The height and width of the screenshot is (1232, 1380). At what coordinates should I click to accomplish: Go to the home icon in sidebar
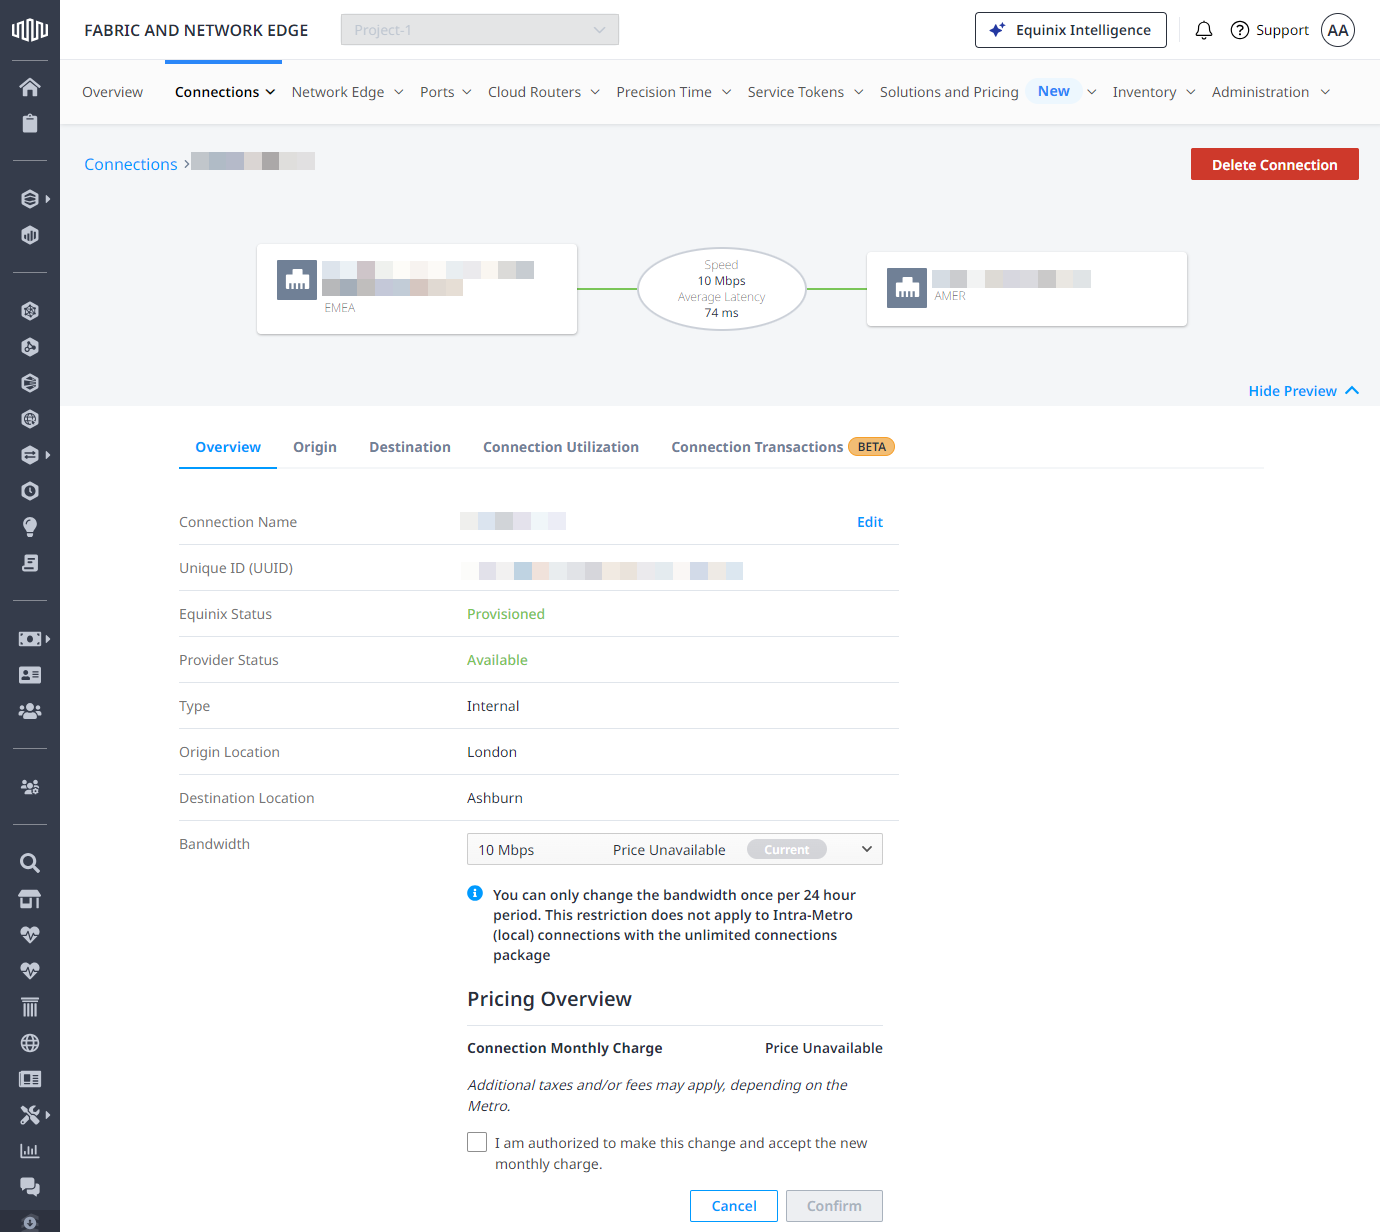tap(30, 87)
